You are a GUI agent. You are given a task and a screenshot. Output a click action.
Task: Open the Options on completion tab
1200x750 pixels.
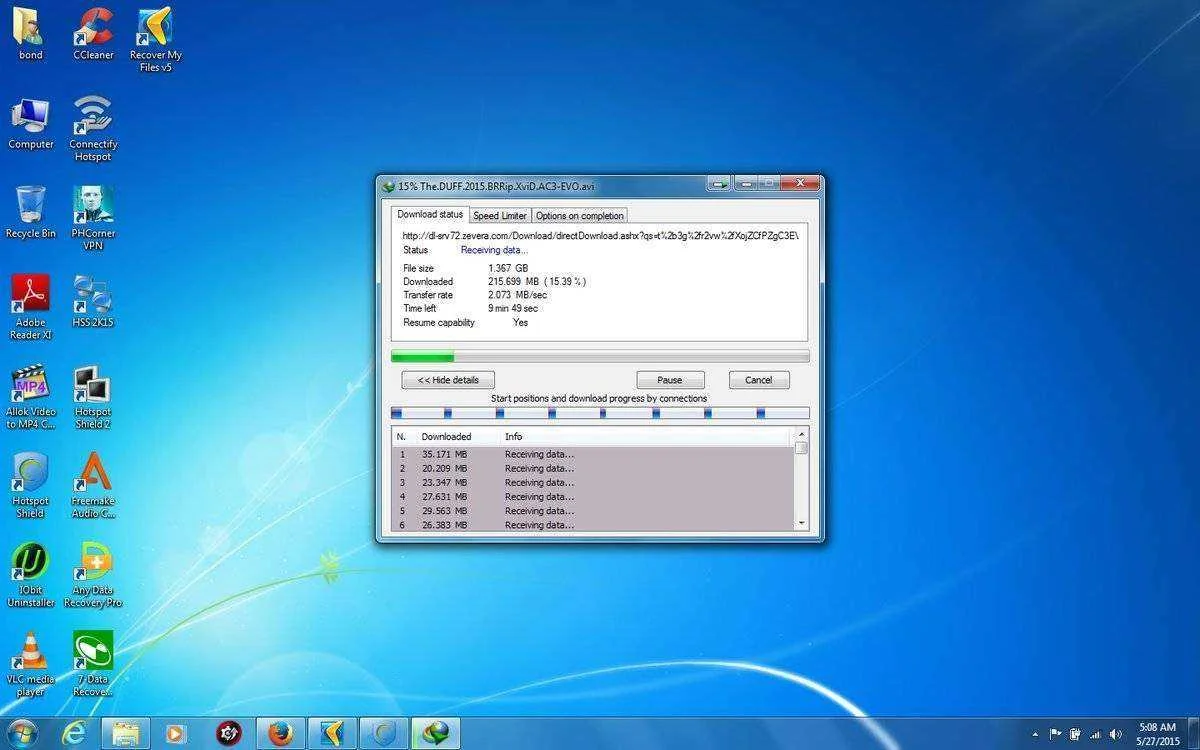pyautogui.click(x=580, y=215)
